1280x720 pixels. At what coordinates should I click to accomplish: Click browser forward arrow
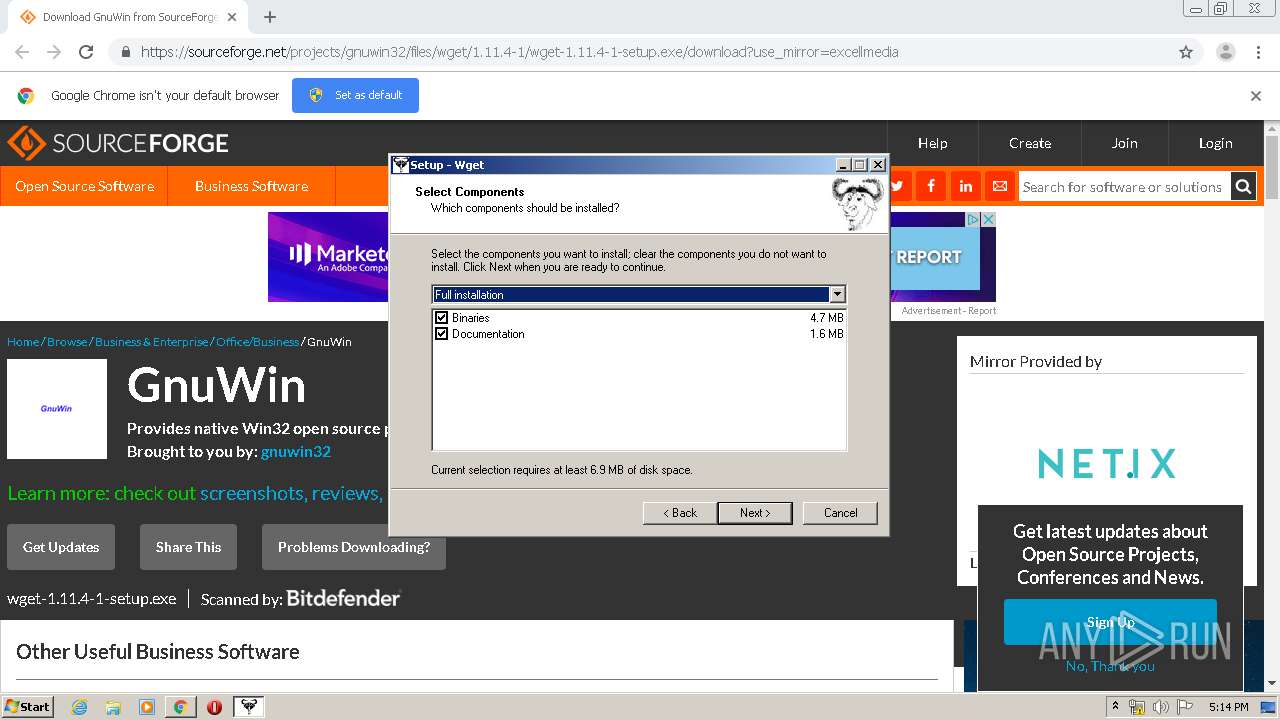(x=54, y=52)
